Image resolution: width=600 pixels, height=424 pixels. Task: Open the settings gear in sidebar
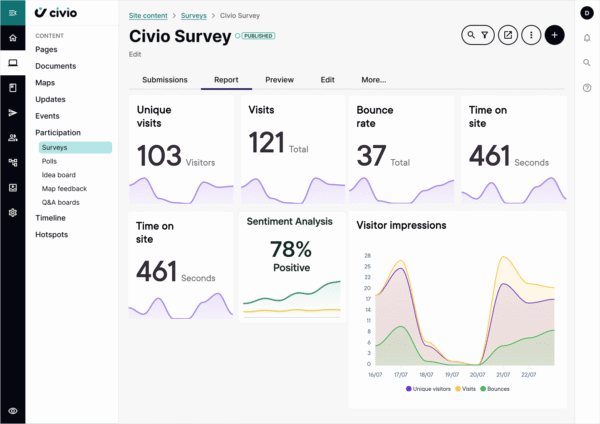click(x=13, y=212)
